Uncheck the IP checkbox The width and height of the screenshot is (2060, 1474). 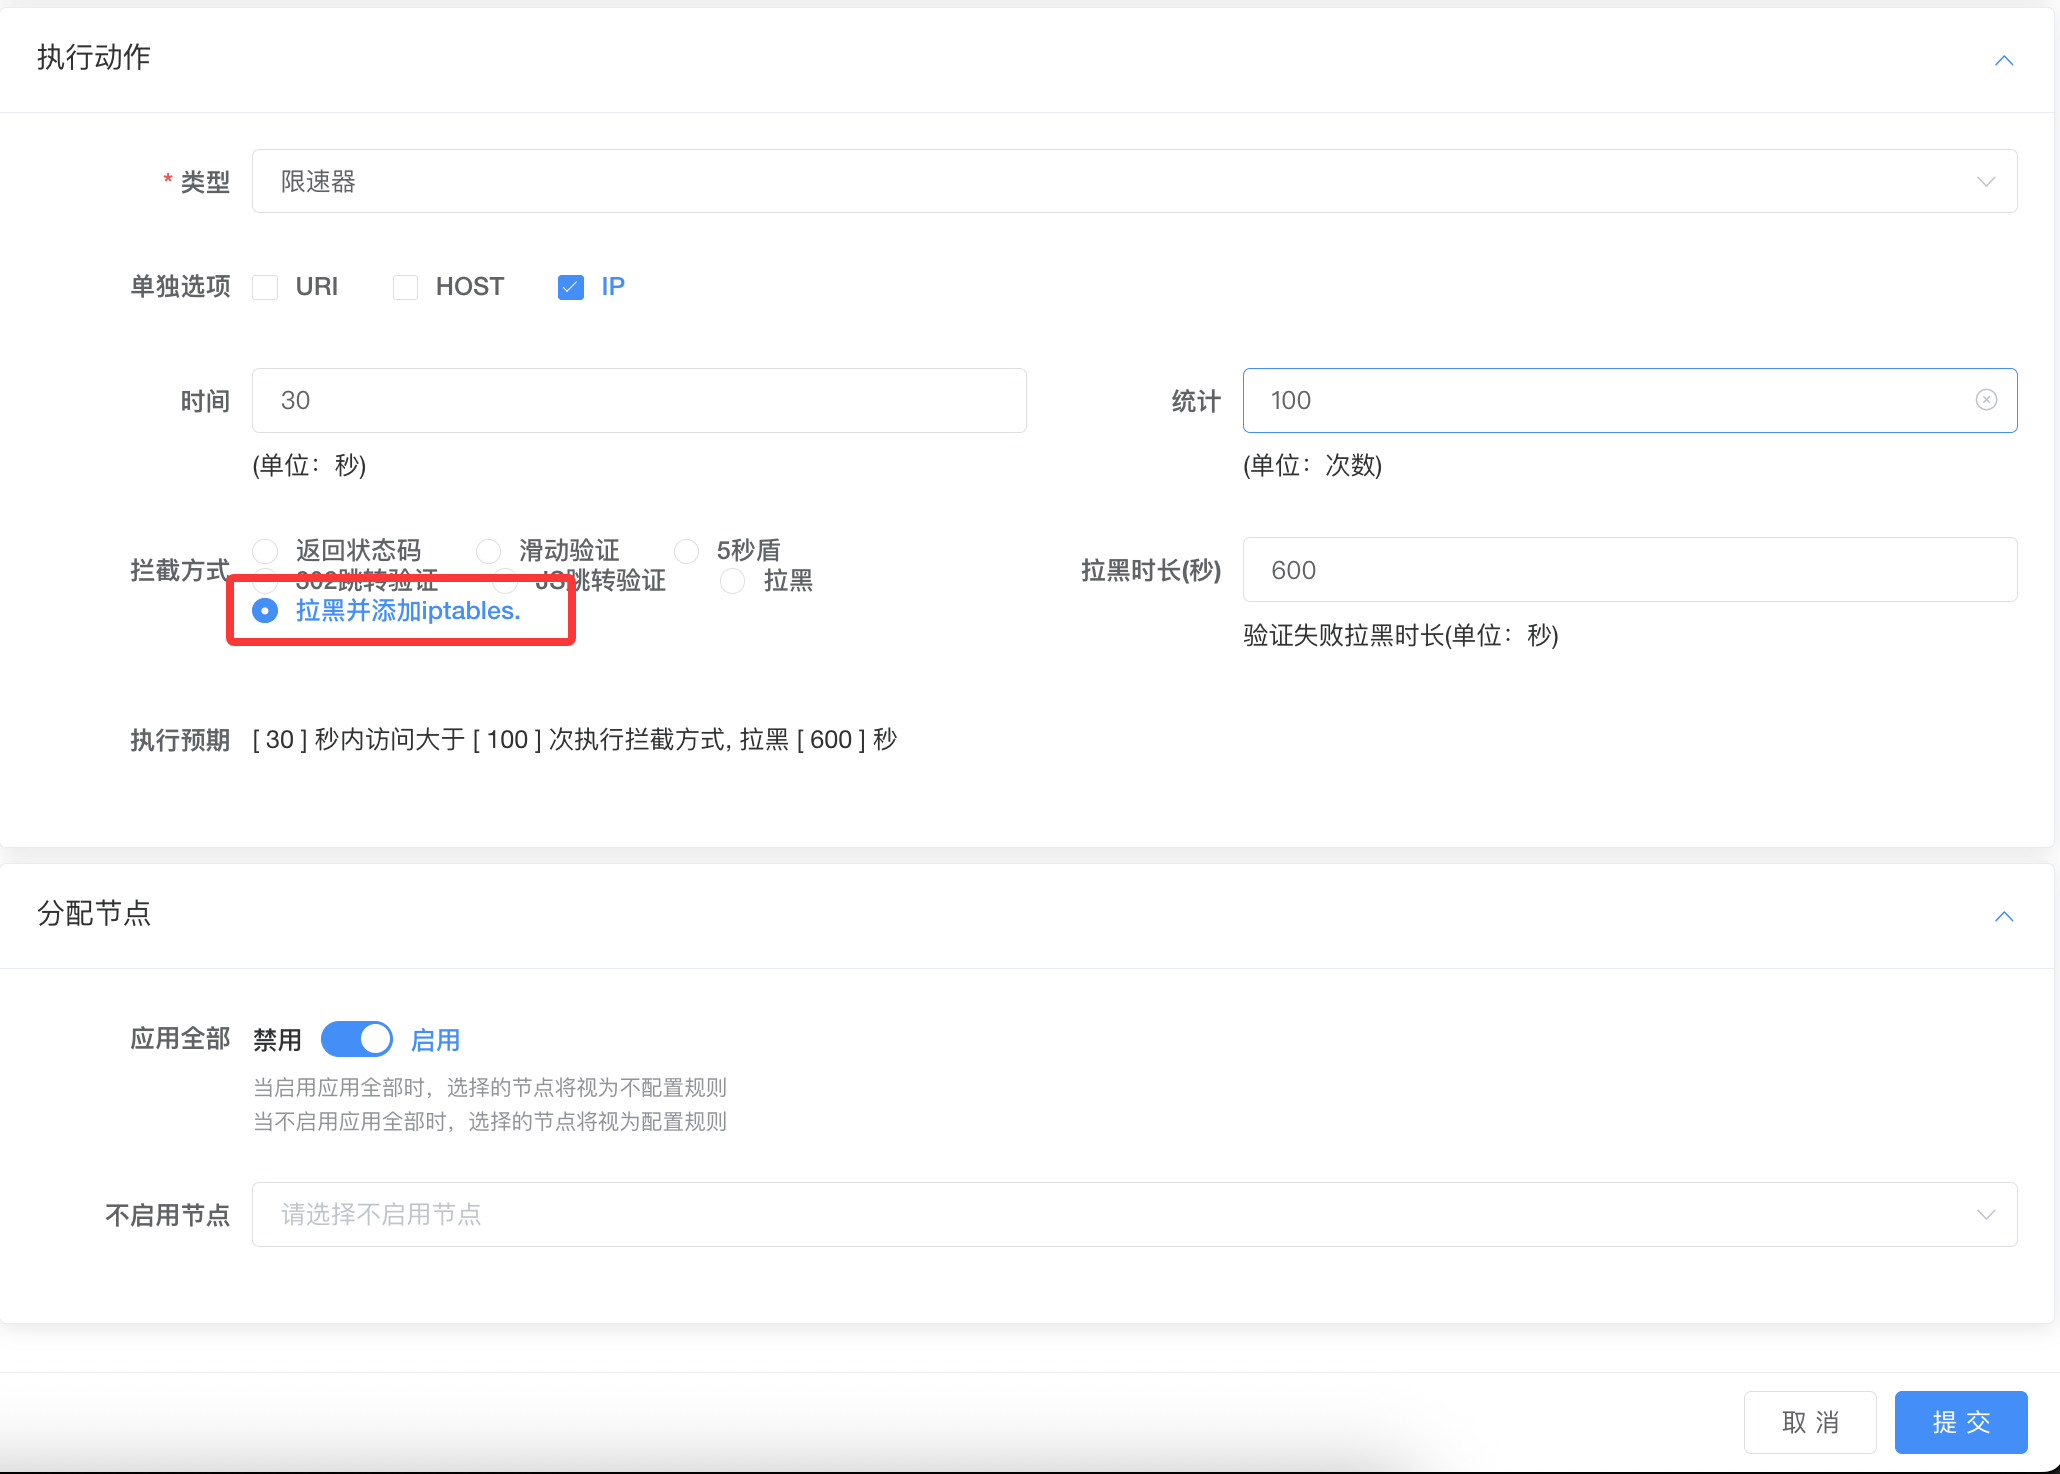click(571, 287)
